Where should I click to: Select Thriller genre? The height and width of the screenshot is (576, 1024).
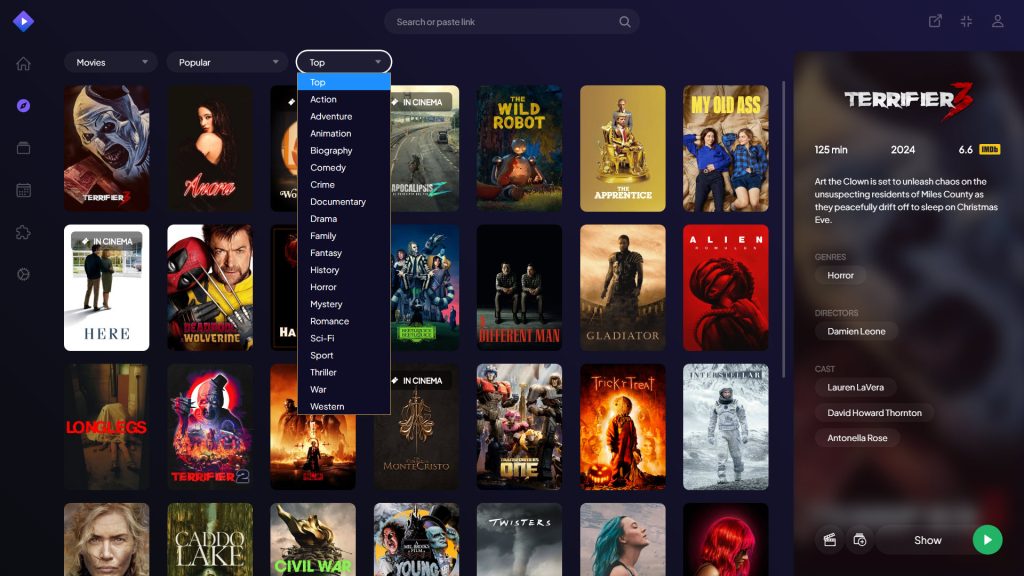[344, 372]
